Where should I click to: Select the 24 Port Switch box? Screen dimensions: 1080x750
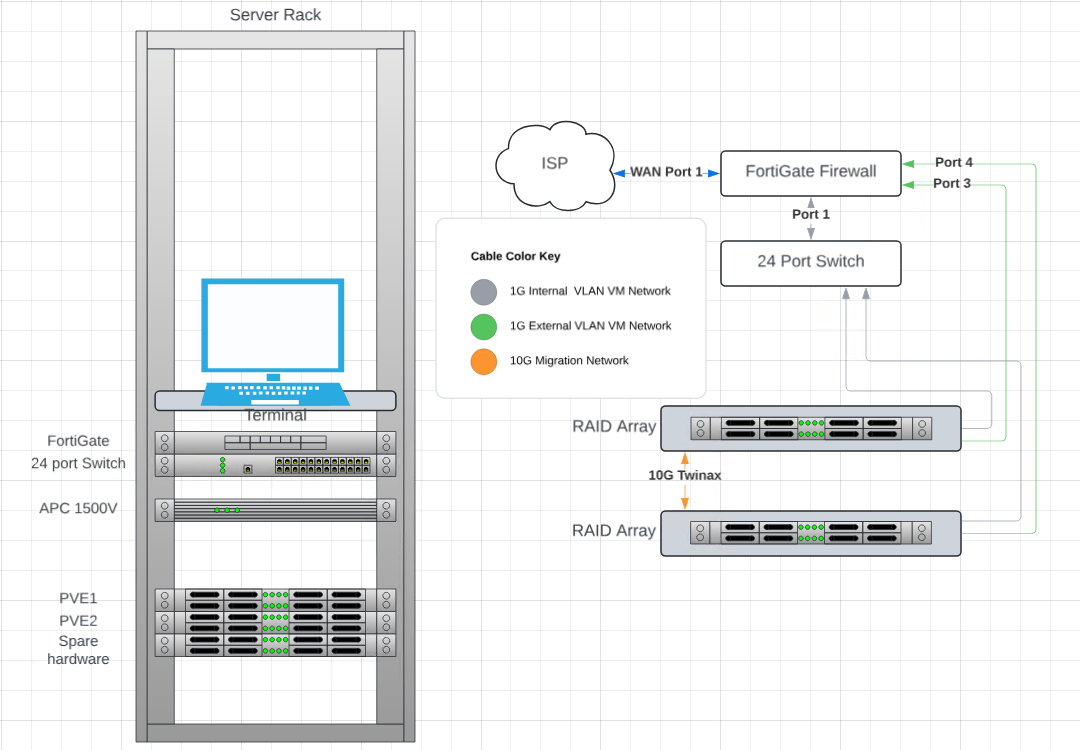pyautogui.click(x=811, y=262)
